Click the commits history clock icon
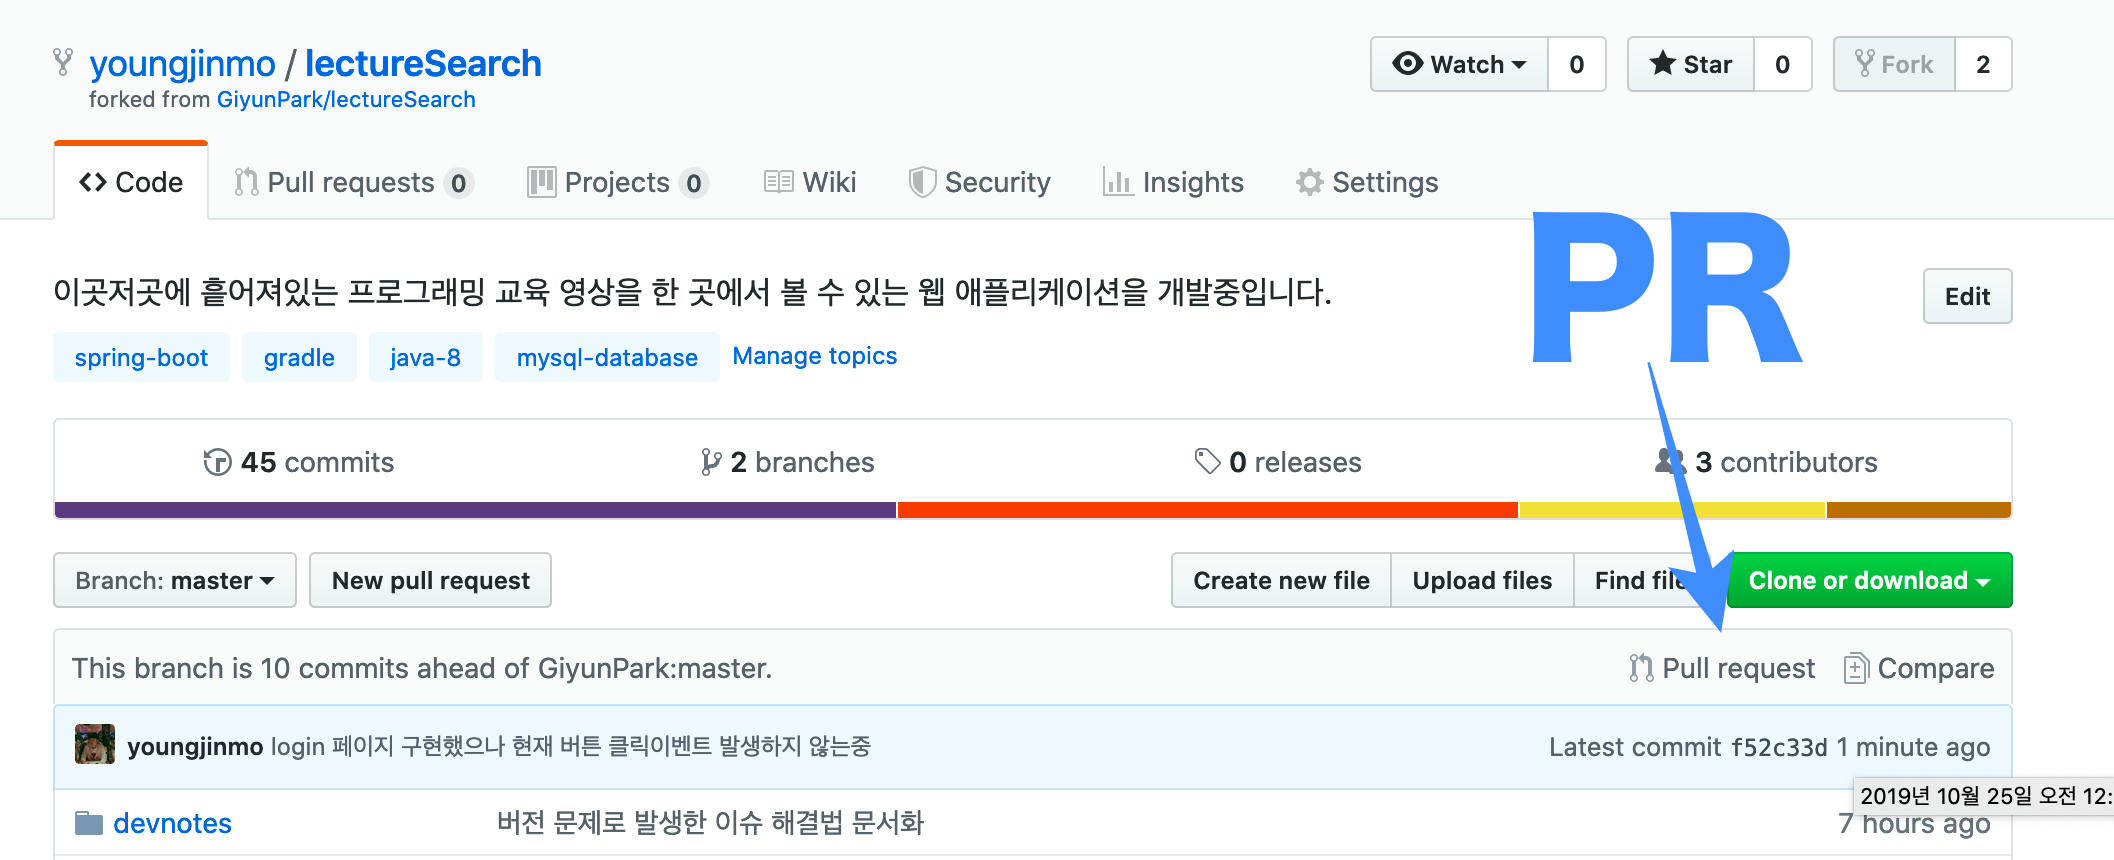 pos(217,462)
